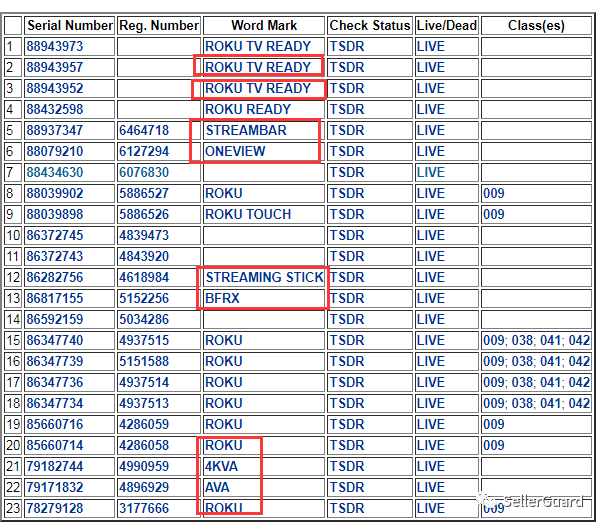
Task: Click row number 23 cell
Action: (x=13, y=508)
